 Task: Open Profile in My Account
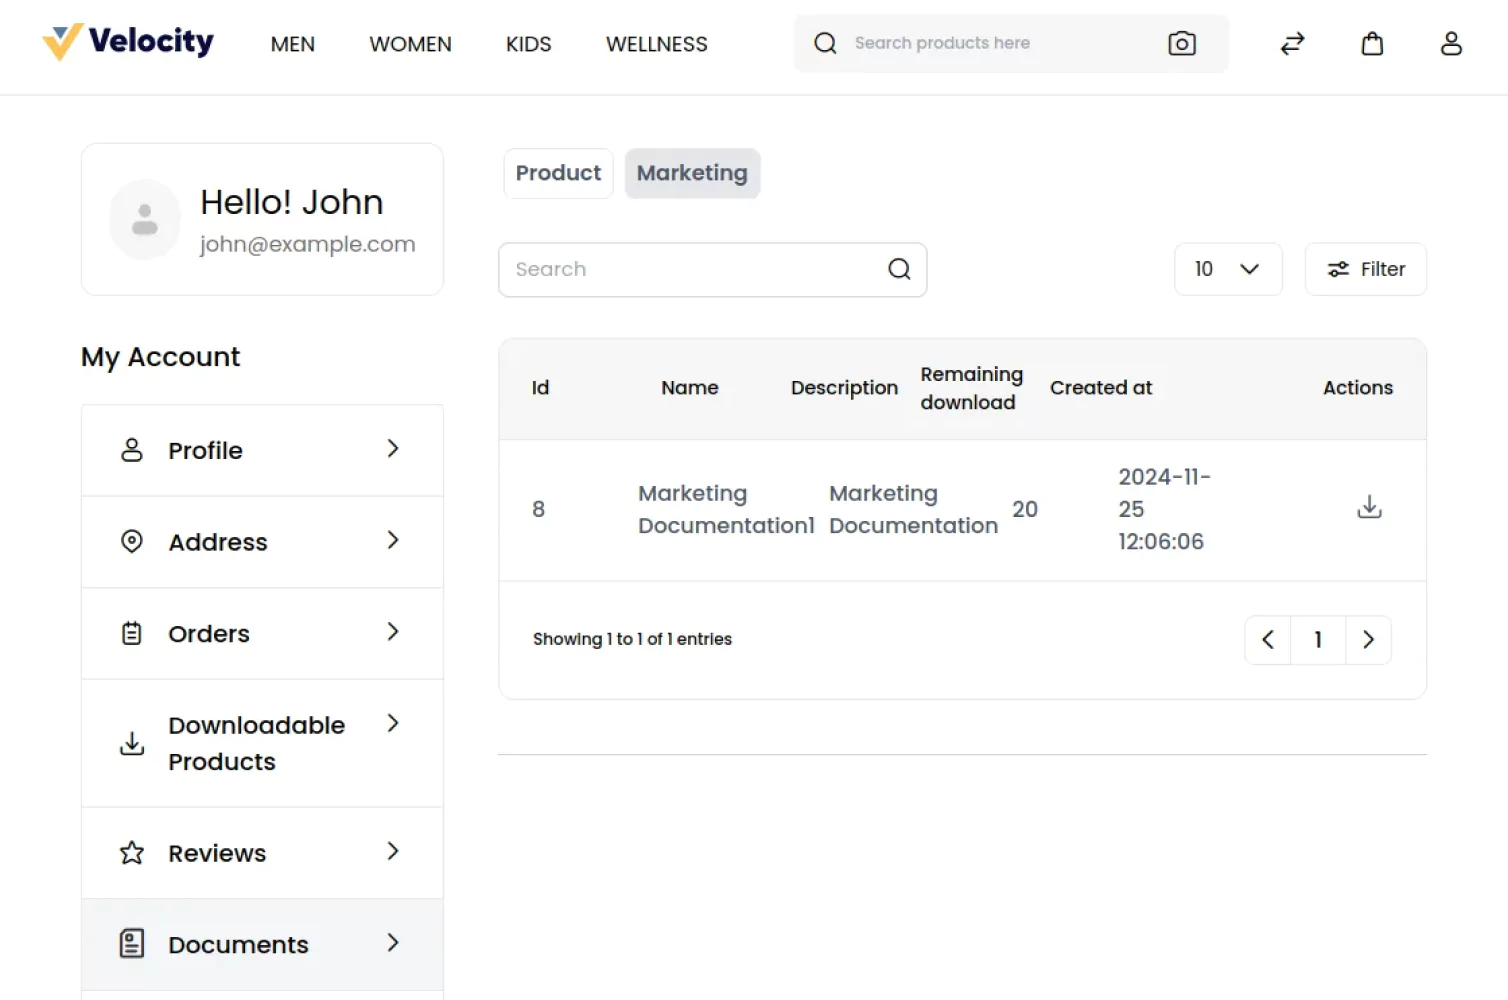262,450
